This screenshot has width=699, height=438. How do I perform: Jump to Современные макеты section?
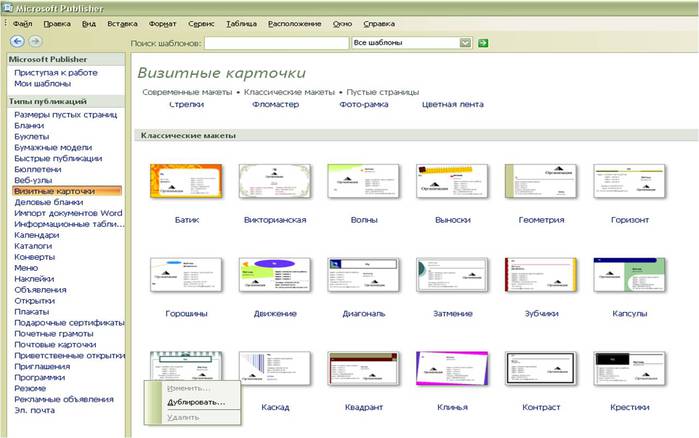(187, 92)
